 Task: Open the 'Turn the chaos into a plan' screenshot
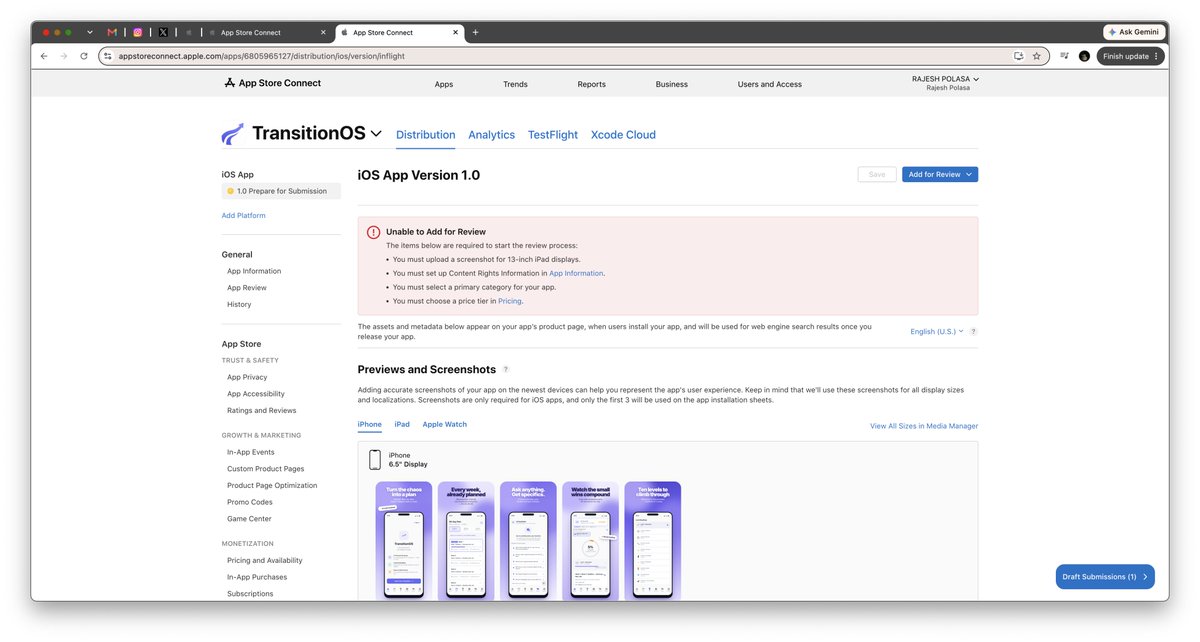[404, 541]
